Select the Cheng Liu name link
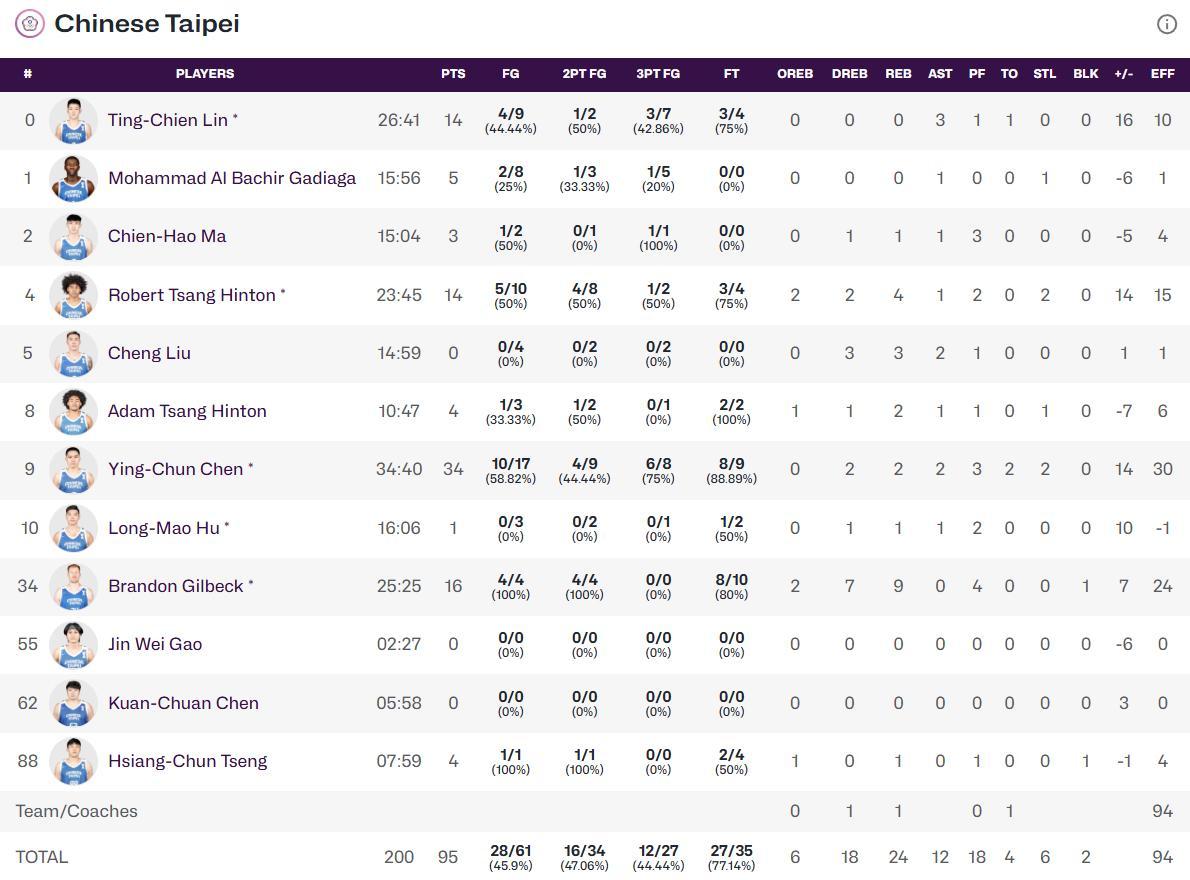 pyautogui.click(x=150, y=353)
